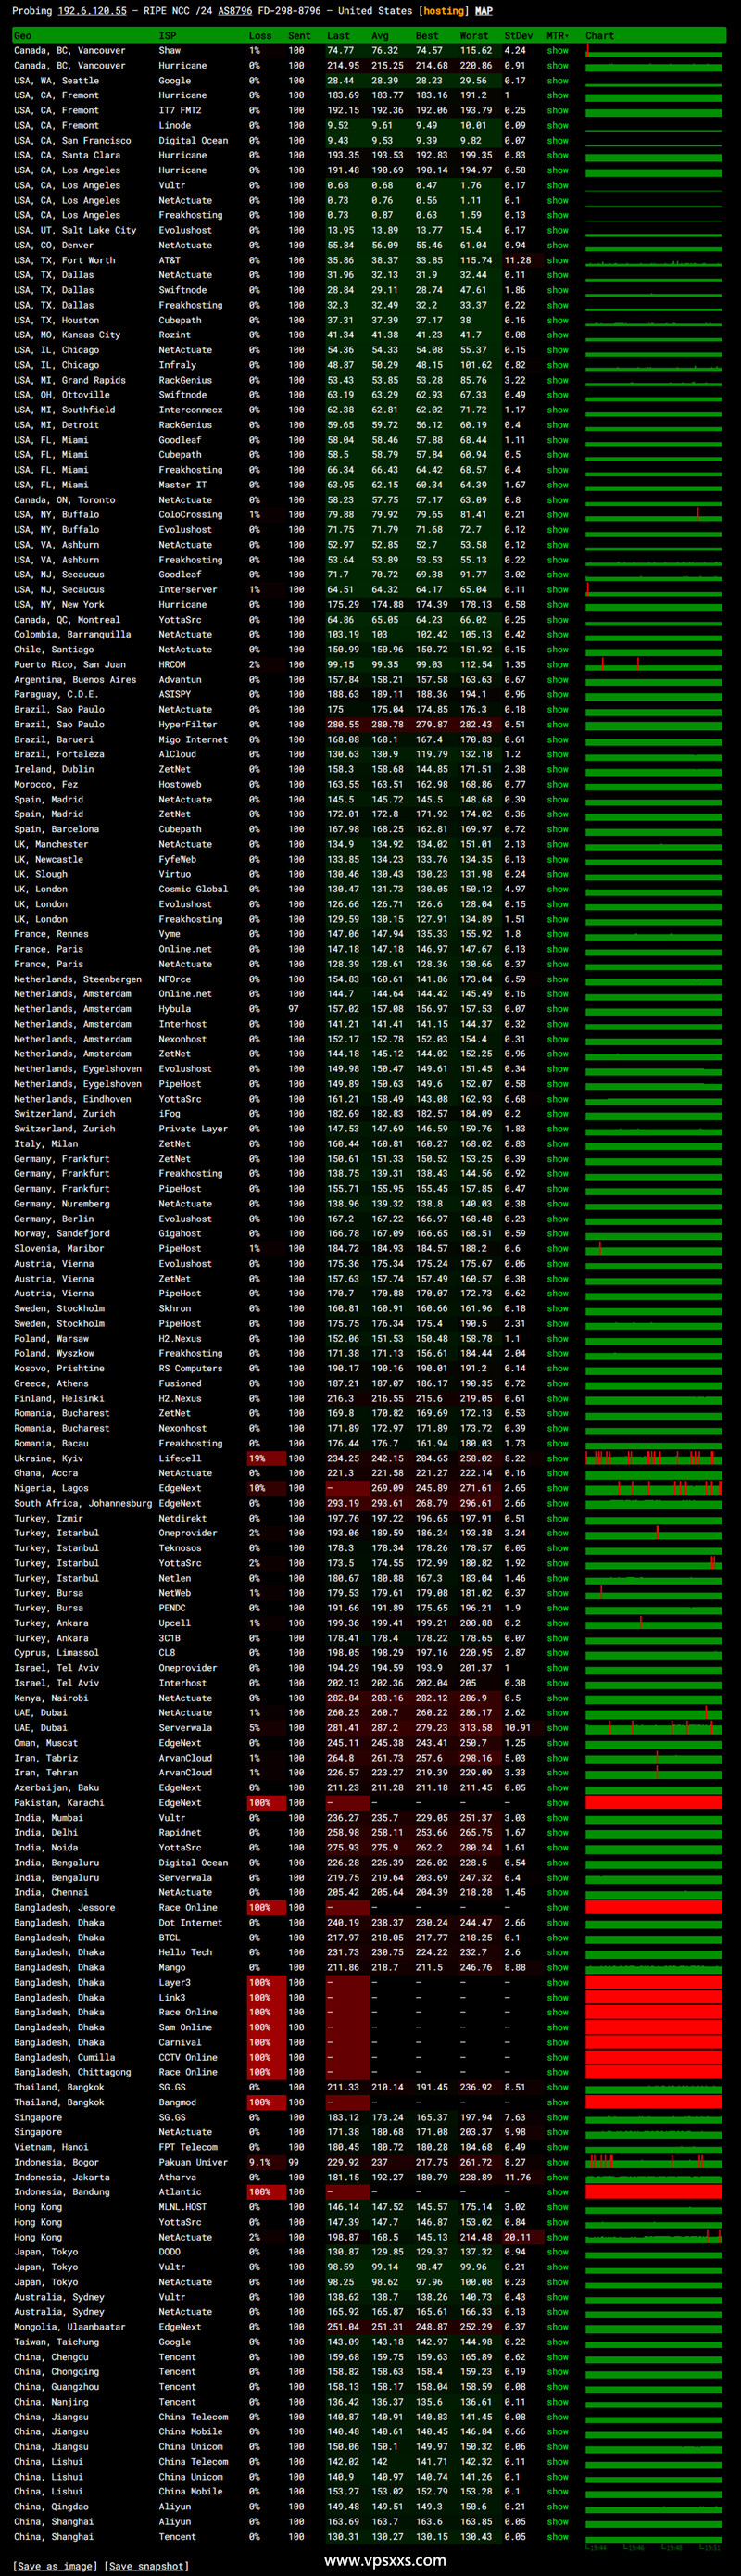Image resolution: width=741 pixels, height=2576 pixels.
Task: Show MTR for UK Slough Virtuo row
Action: pyautogui.click(x=557, y=874)
